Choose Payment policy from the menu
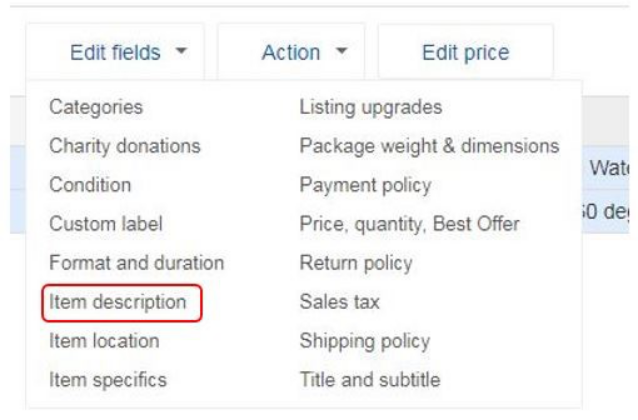The height and width of the screenshot is (420, 638). tap(366, 185)
